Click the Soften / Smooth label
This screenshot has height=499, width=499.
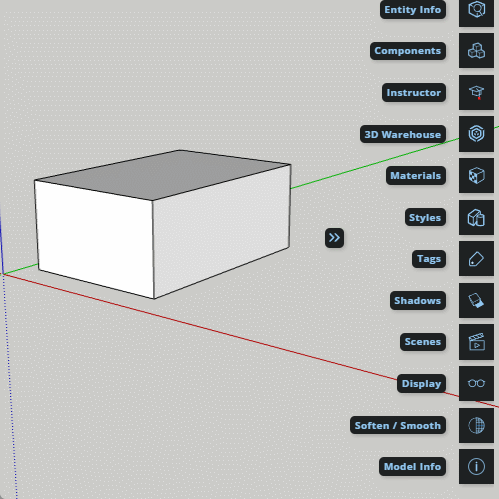[398, 425]
